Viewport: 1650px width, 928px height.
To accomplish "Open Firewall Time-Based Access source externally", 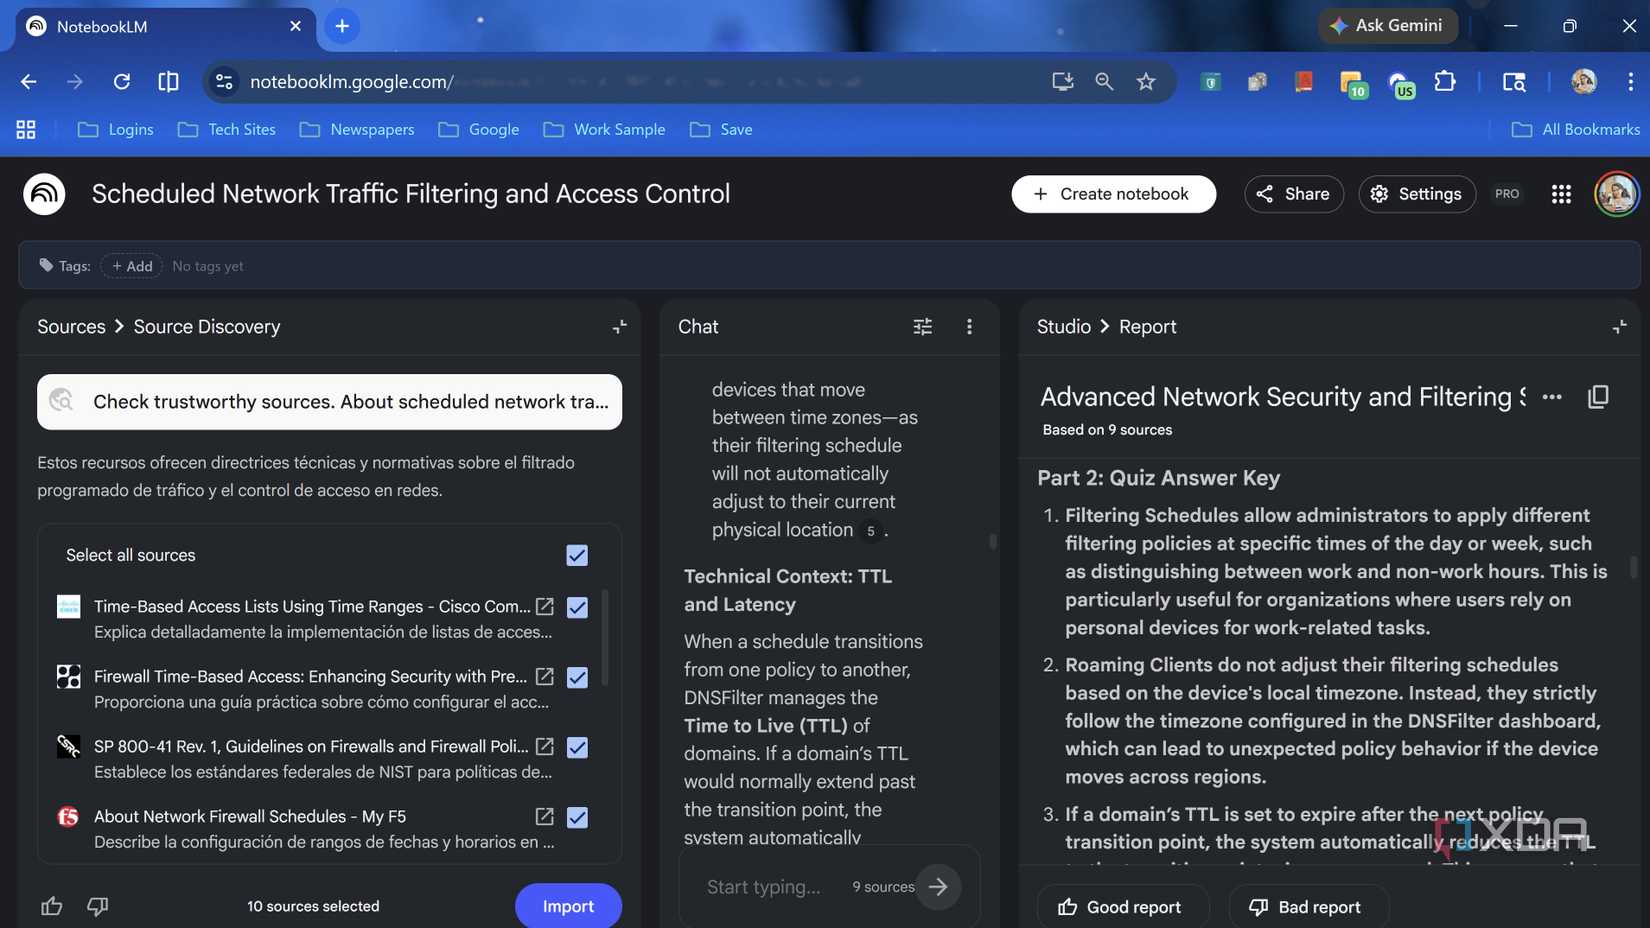I will [544, 677].
